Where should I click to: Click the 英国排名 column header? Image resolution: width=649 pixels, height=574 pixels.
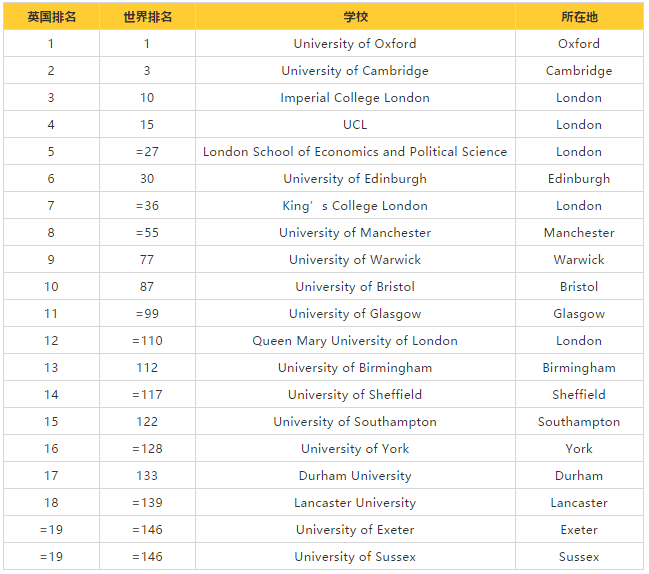click(51, 17)
